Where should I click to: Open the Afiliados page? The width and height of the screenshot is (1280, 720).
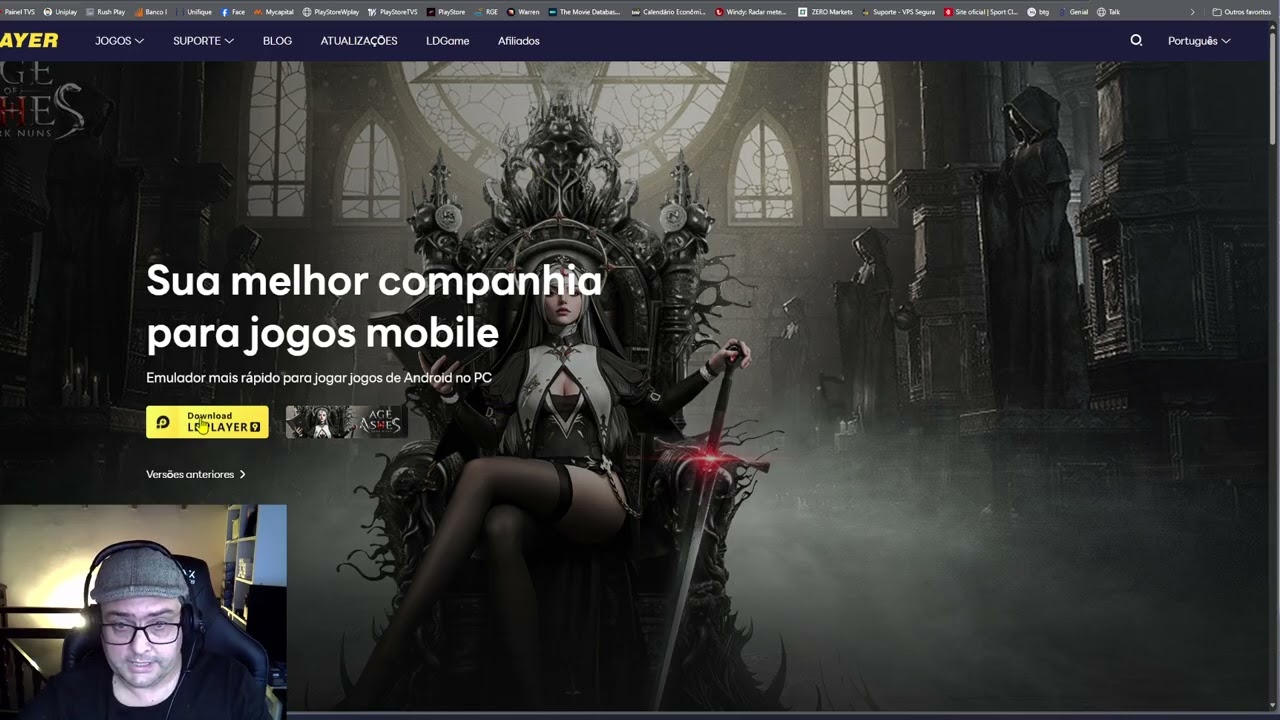pyautogui.click(x=518, y=41)
